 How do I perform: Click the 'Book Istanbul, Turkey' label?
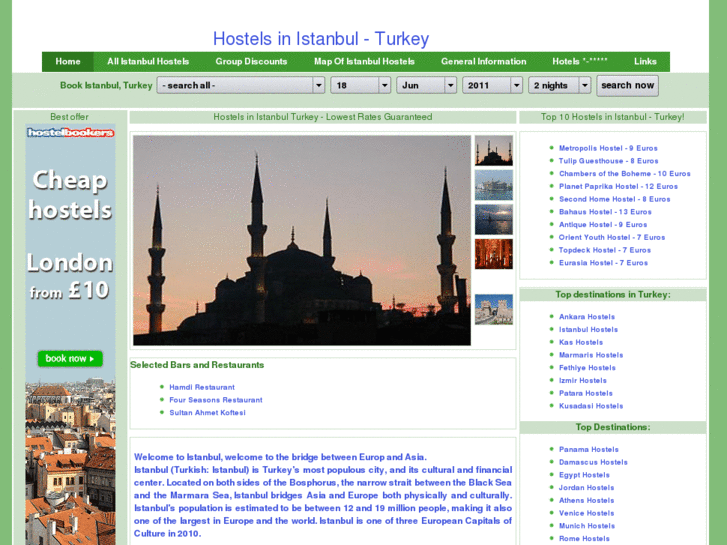pos(106,85)
